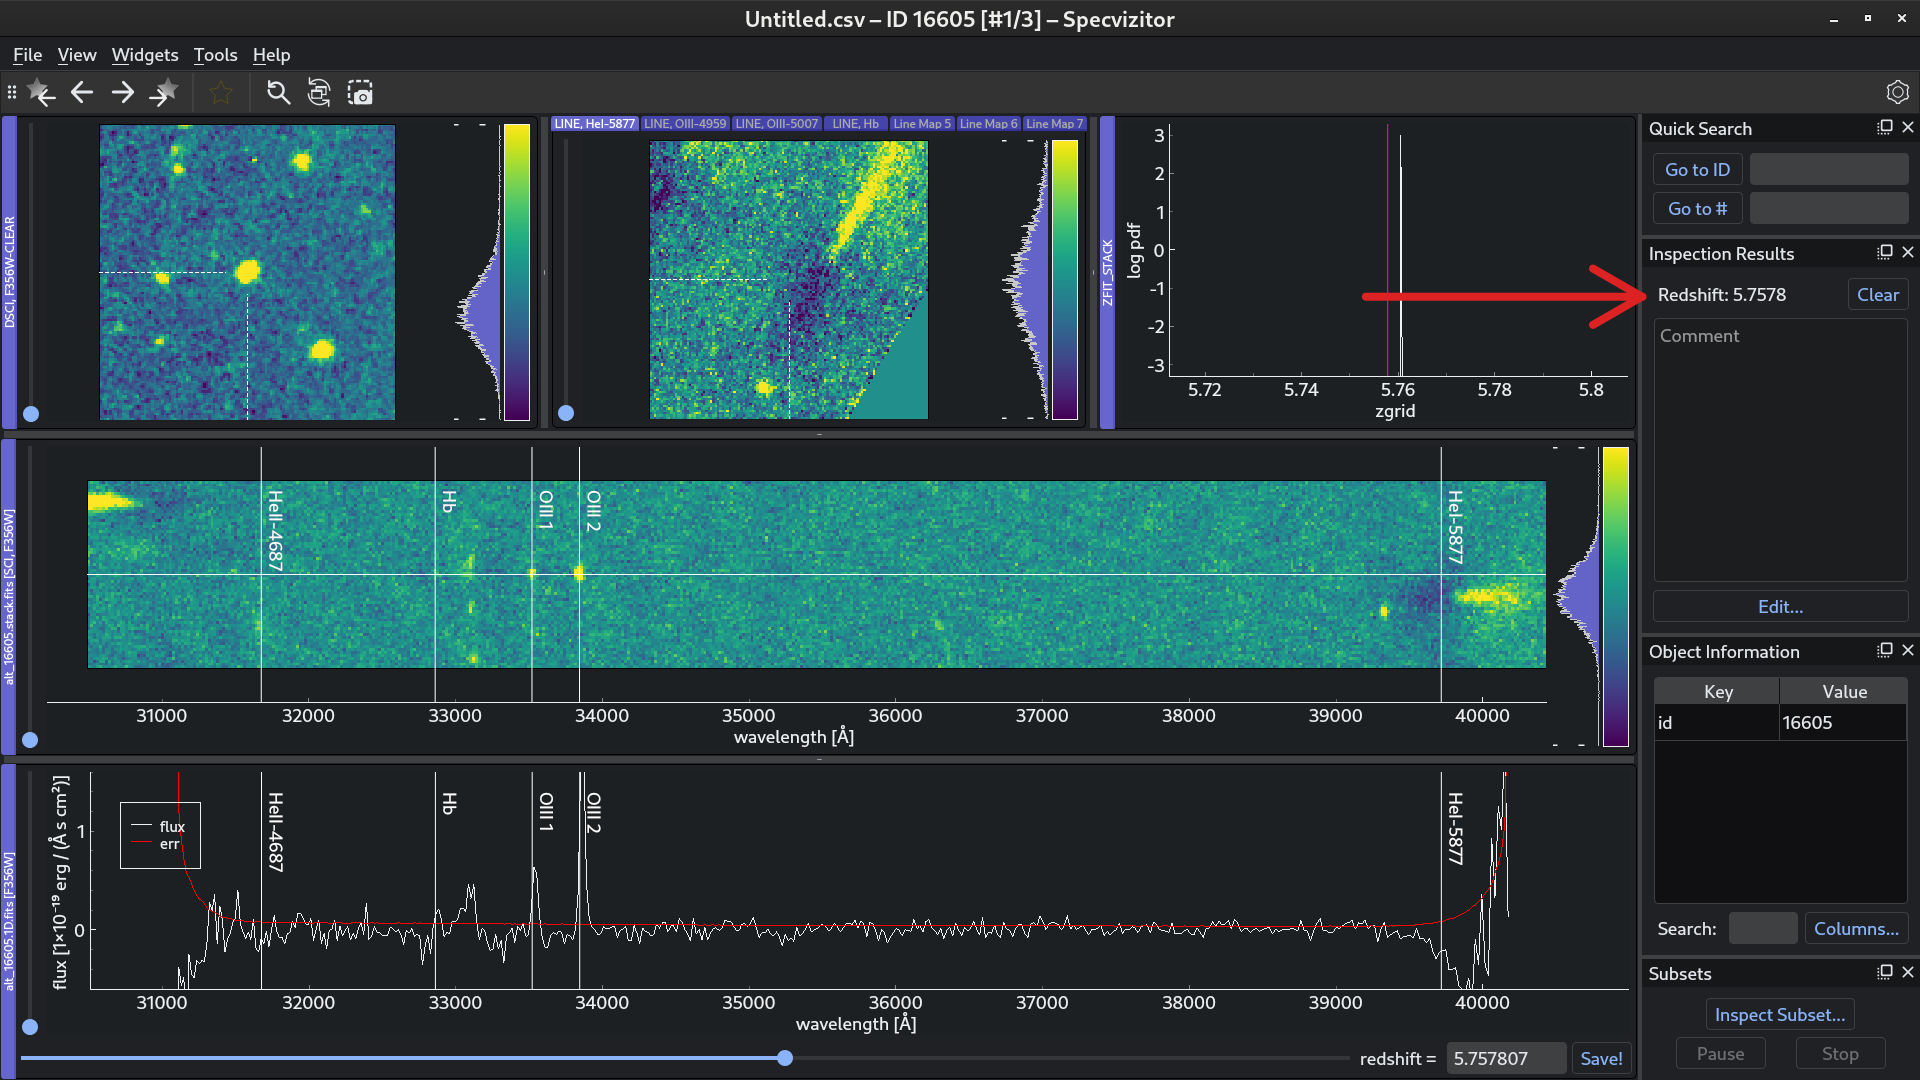Open the File menu

[27, 55]
